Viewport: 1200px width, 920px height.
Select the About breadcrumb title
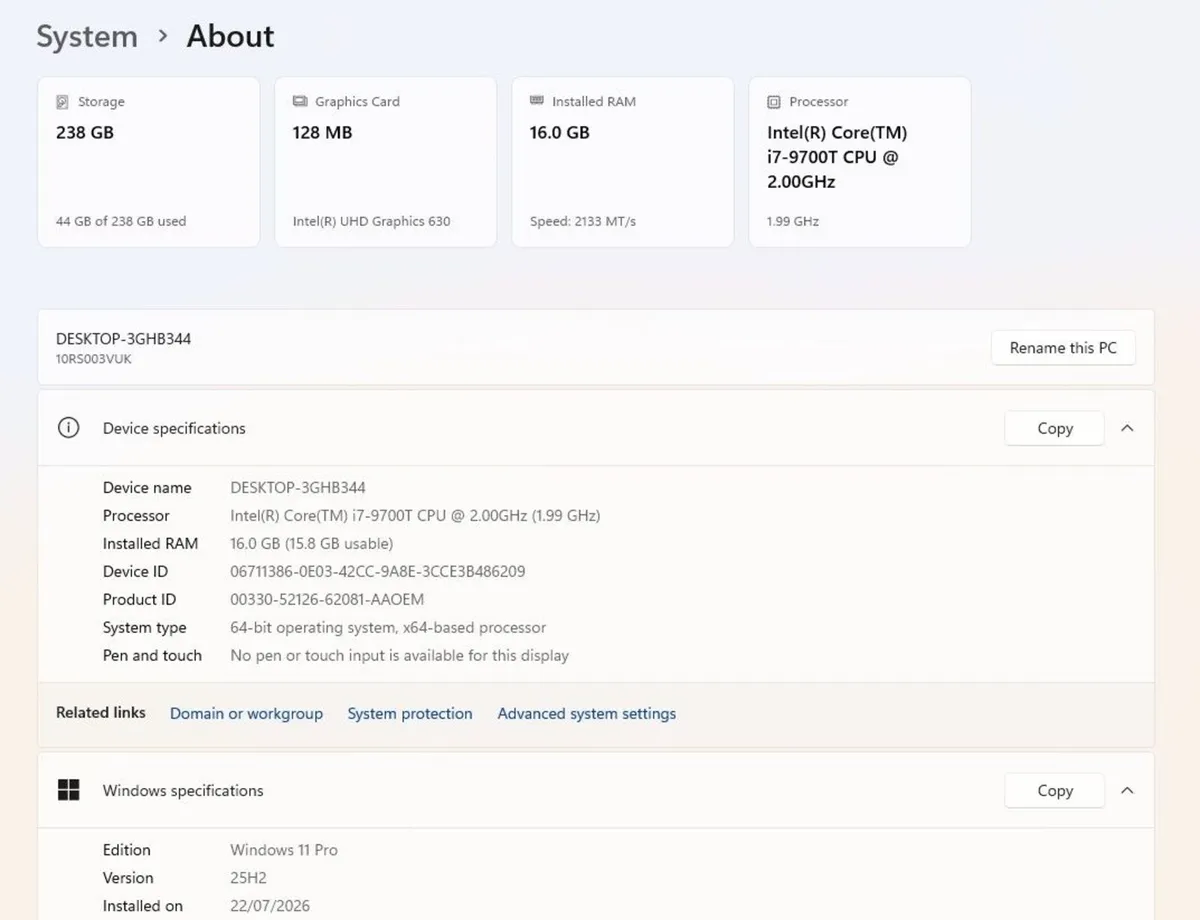coord(230,36)
